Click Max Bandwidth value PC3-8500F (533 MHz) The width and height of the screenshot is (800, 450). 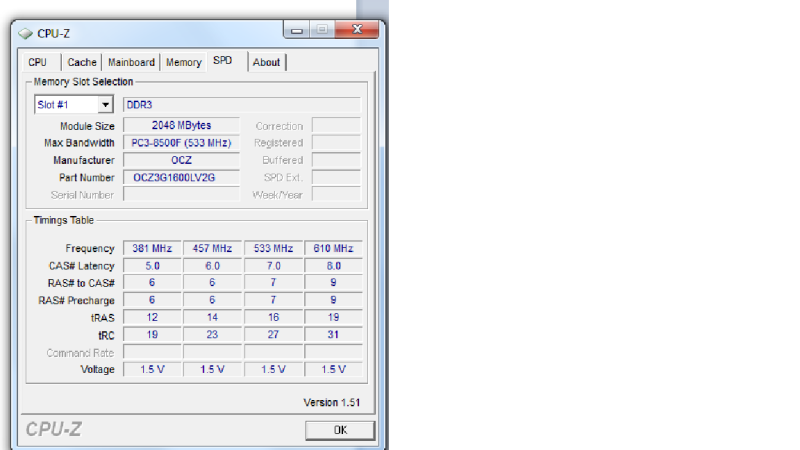point(181,143)
